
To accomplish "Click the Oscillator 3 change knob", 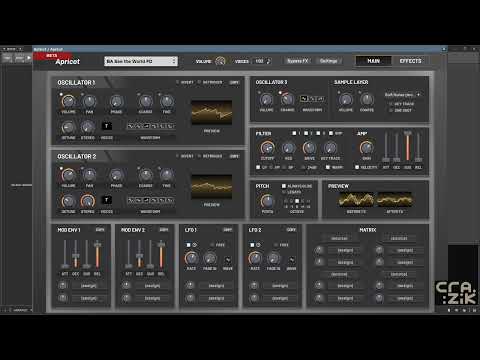I will (x=287, y=99).
